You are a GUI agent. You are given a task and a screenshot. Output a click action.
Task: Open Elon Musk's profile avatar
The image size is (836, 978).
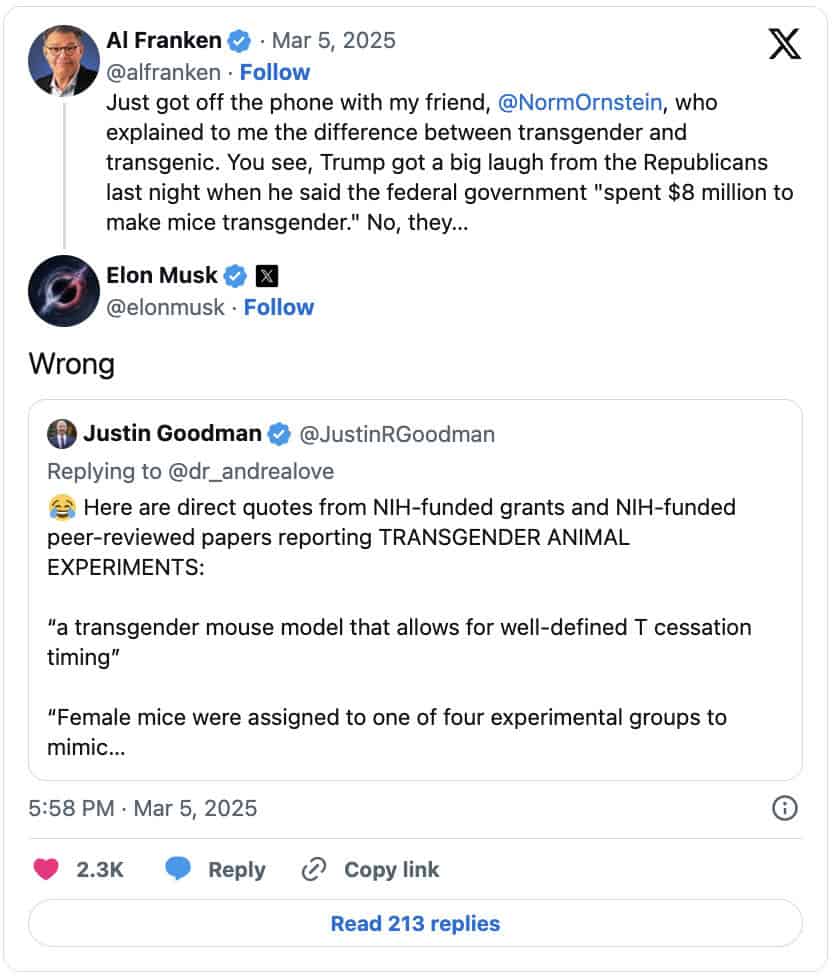(x=63, y=292)
